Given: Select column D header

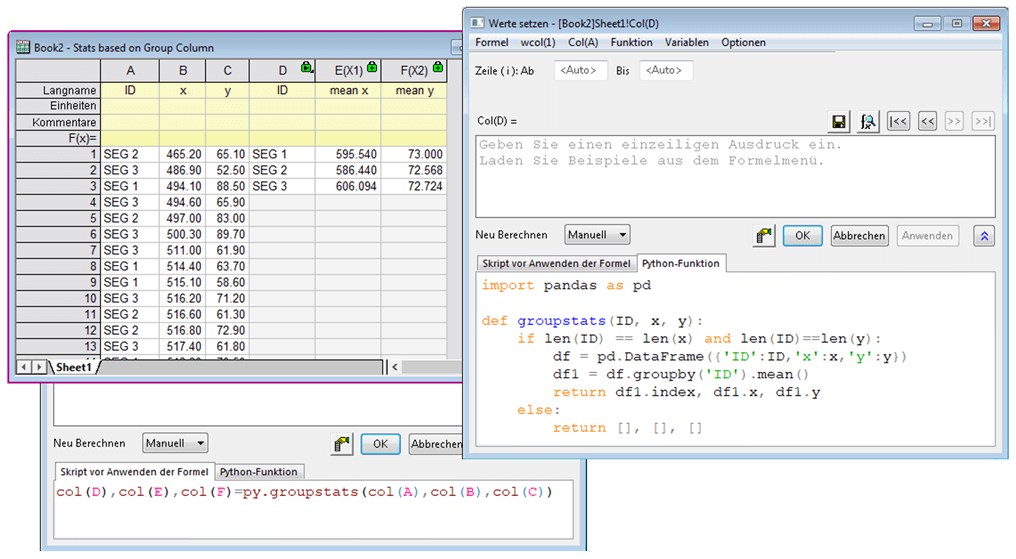Looking at the screenshot, I should point(283,71).
